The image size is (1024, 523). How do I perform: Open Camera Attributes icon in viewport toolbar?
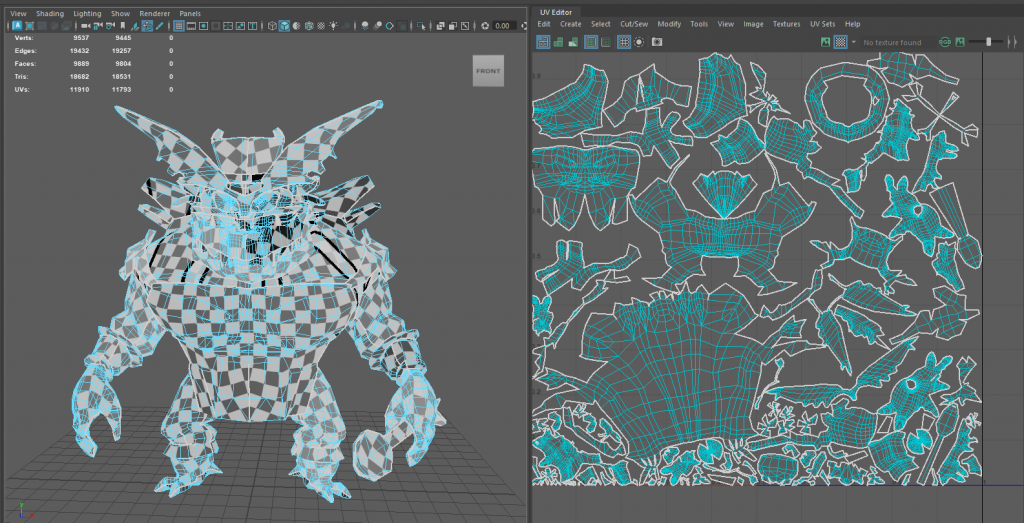[x=110, y=26]
